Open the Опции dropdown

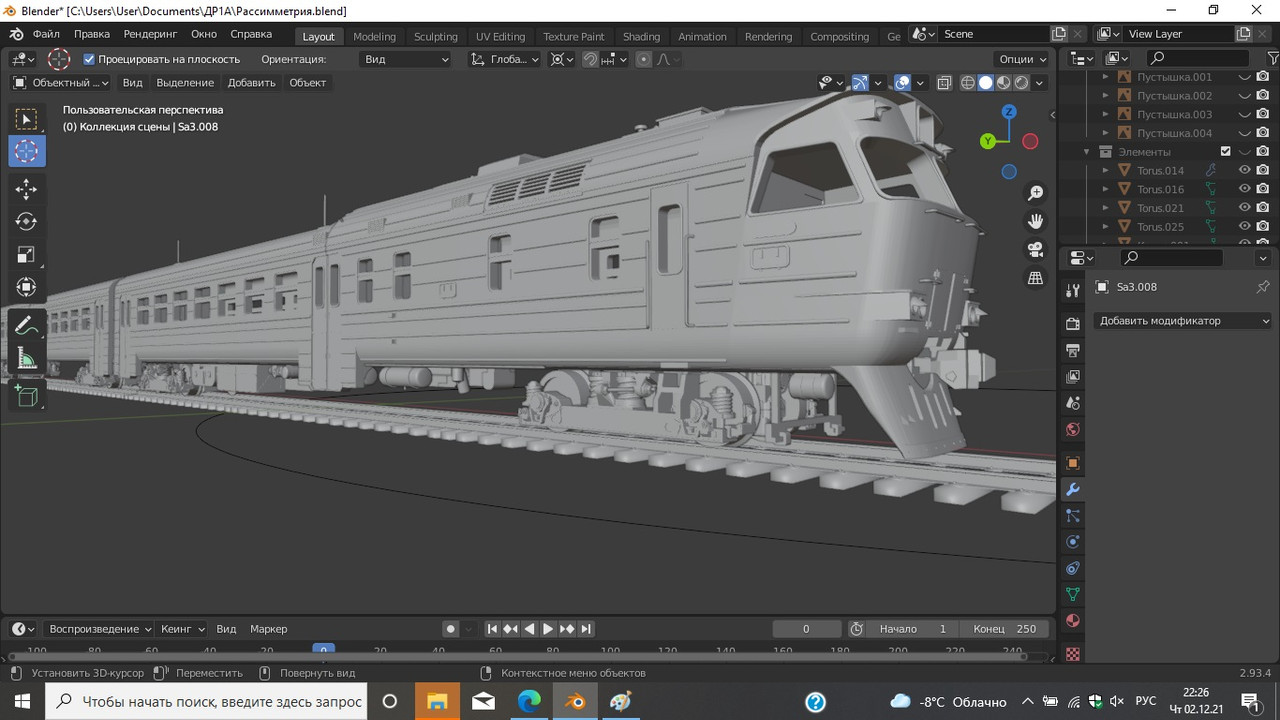(1023, 59)
